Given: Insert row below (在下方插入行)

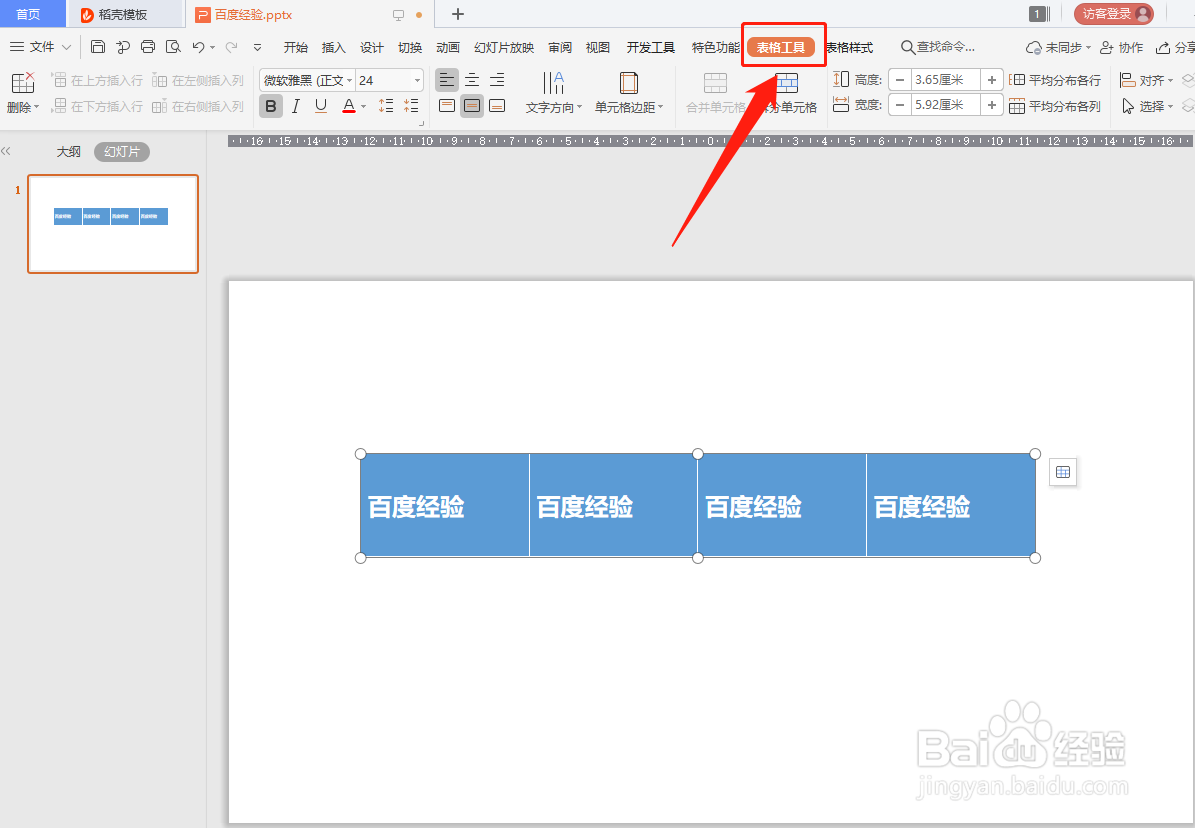Looking at the screenshot, I should tap(97, 106).
